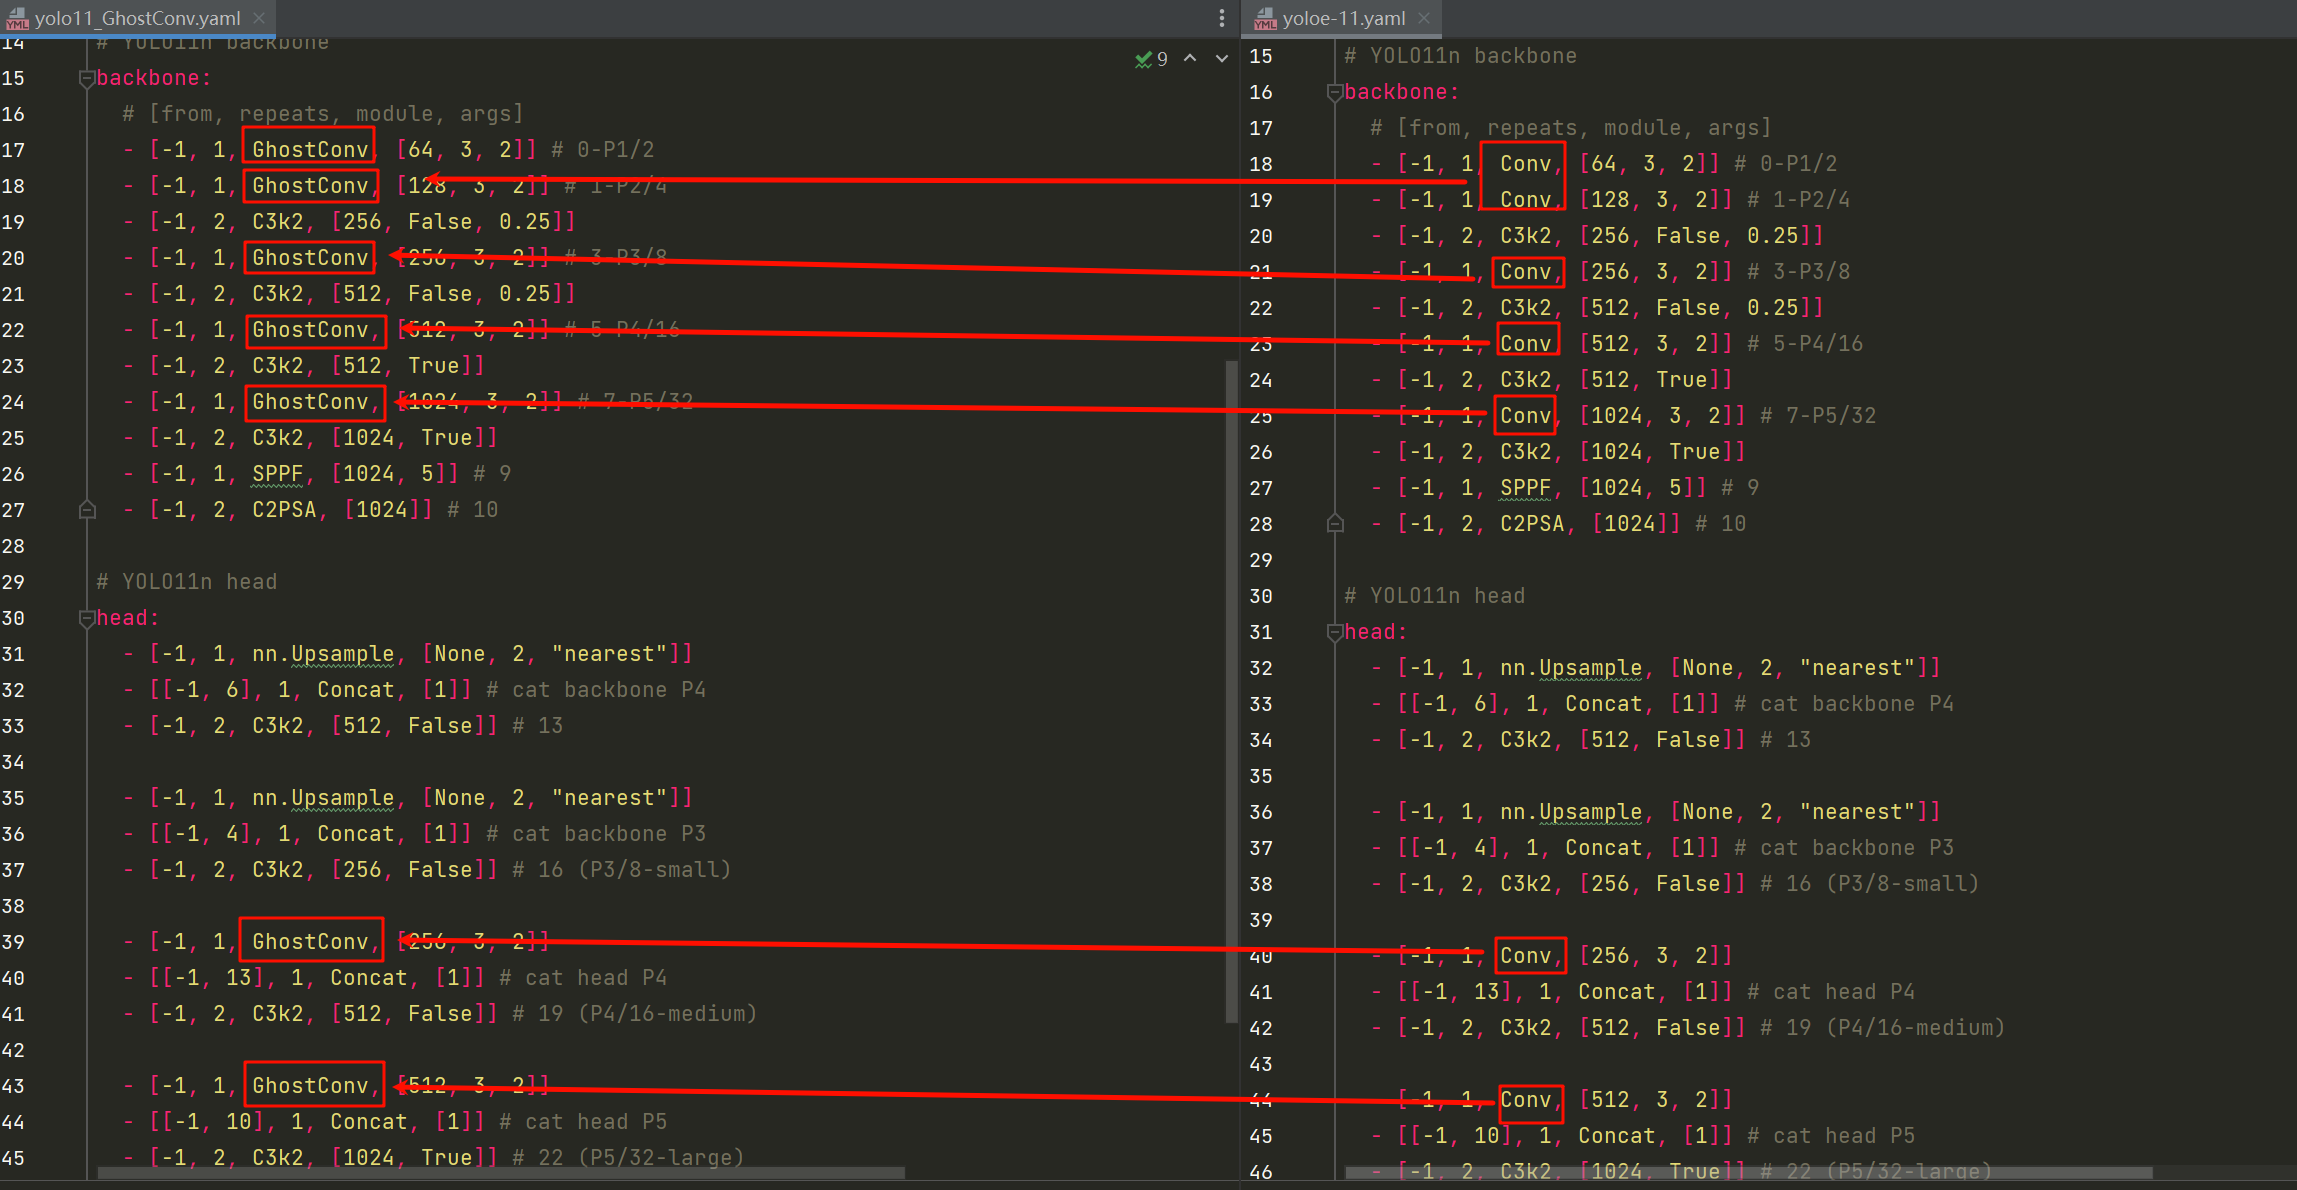Click SPPF on line 26 of left editor
This screenshot has height=1190, width=2297.
click(277, 474)
